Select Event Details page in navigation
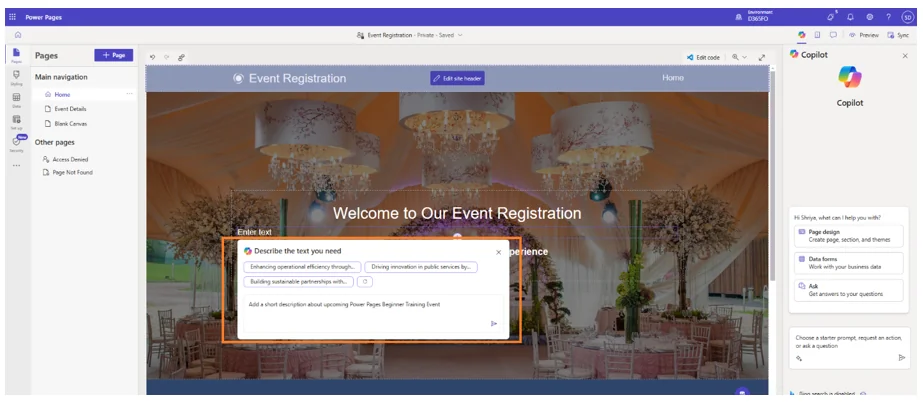 [70, 109]
